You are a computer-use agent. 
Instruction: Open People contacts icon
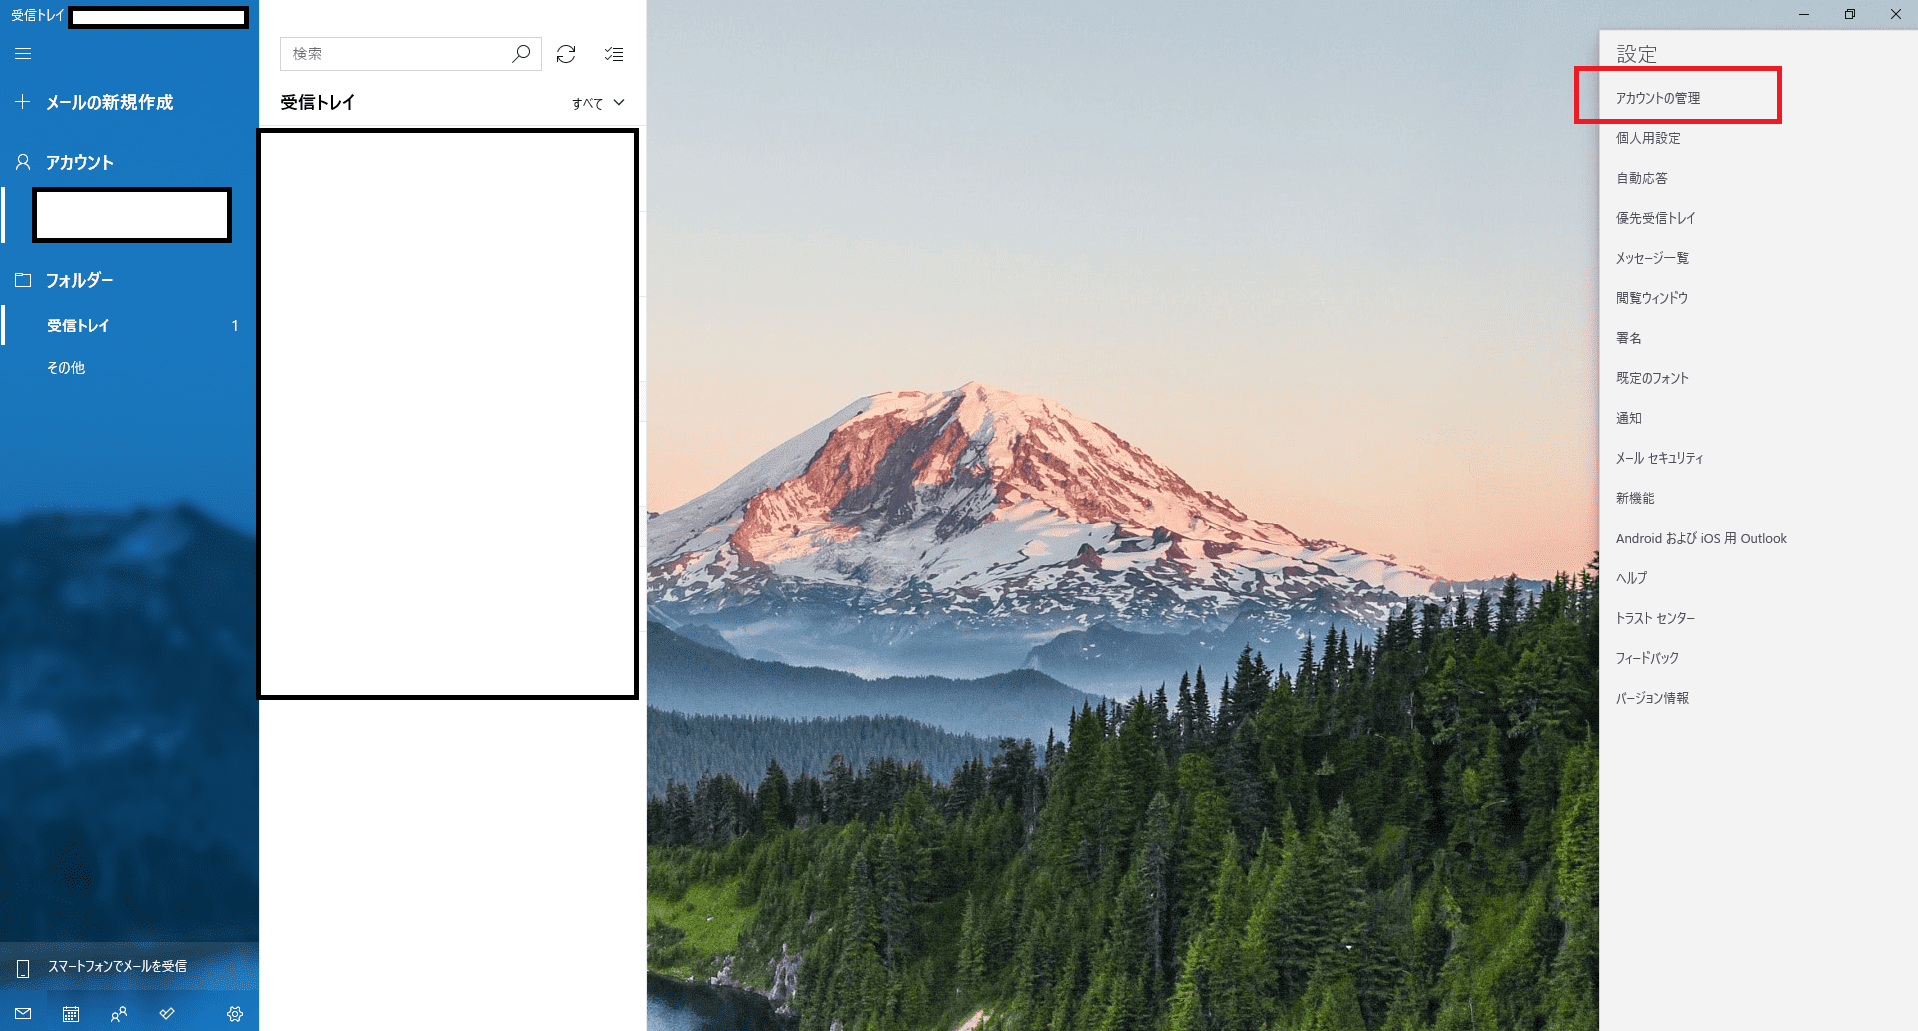[119, 1014]
